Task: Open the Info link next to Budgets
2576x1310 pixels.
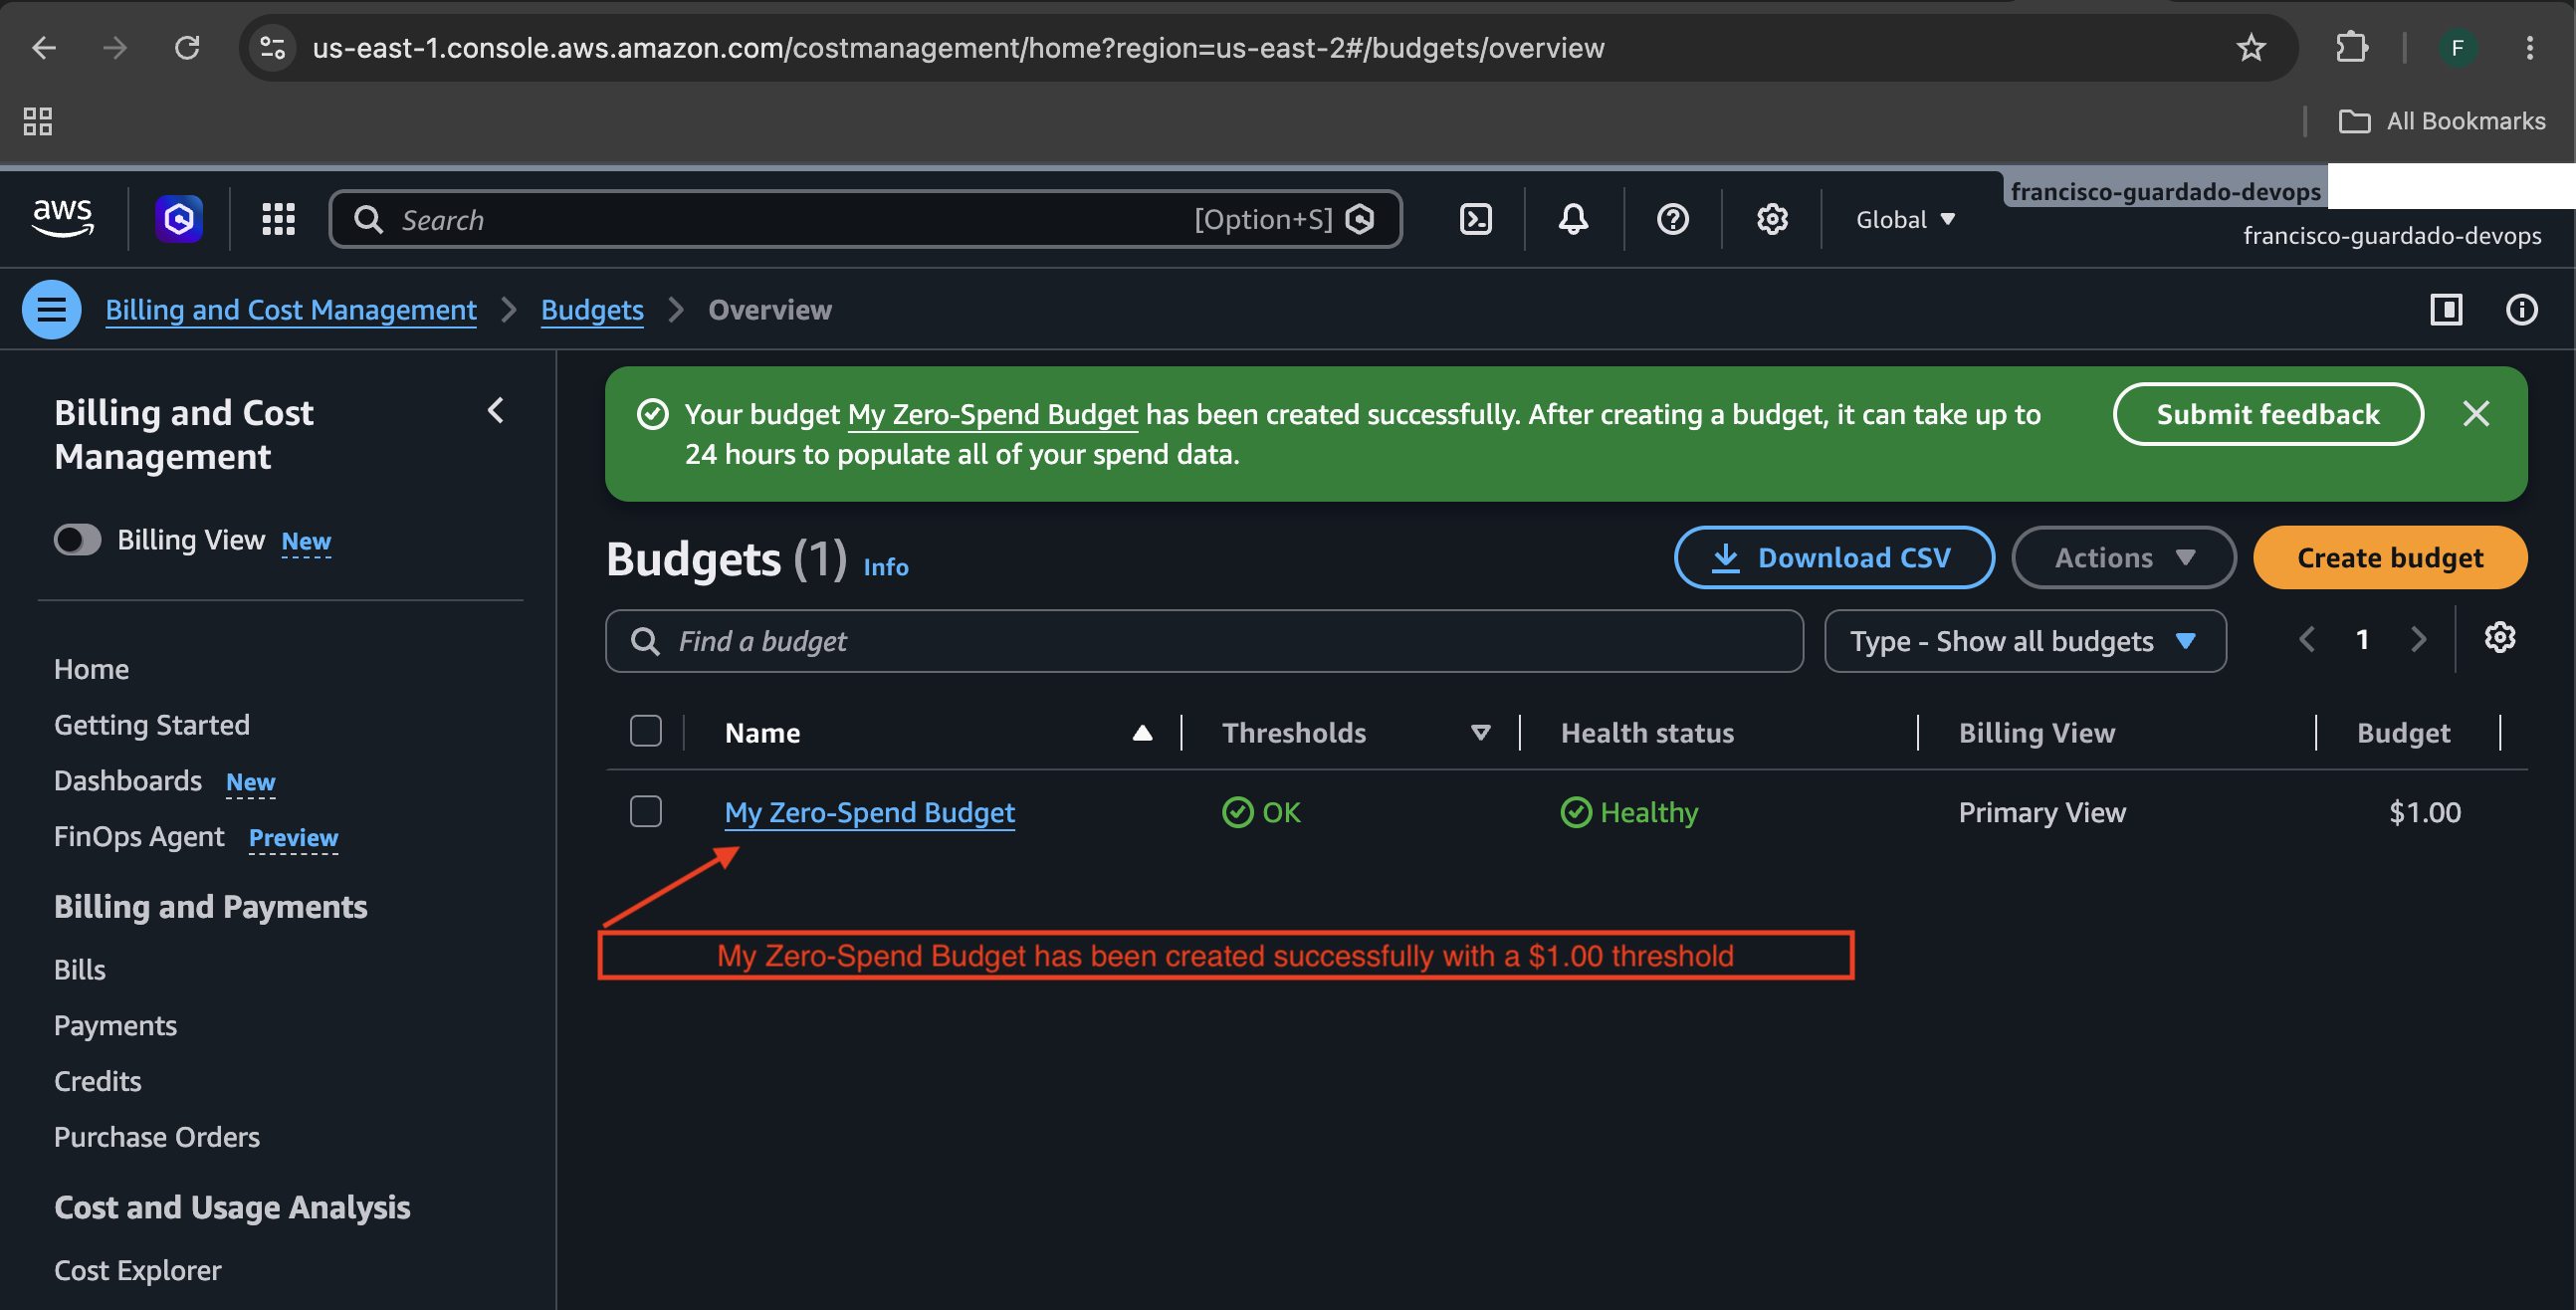Action: coord(885,567)
